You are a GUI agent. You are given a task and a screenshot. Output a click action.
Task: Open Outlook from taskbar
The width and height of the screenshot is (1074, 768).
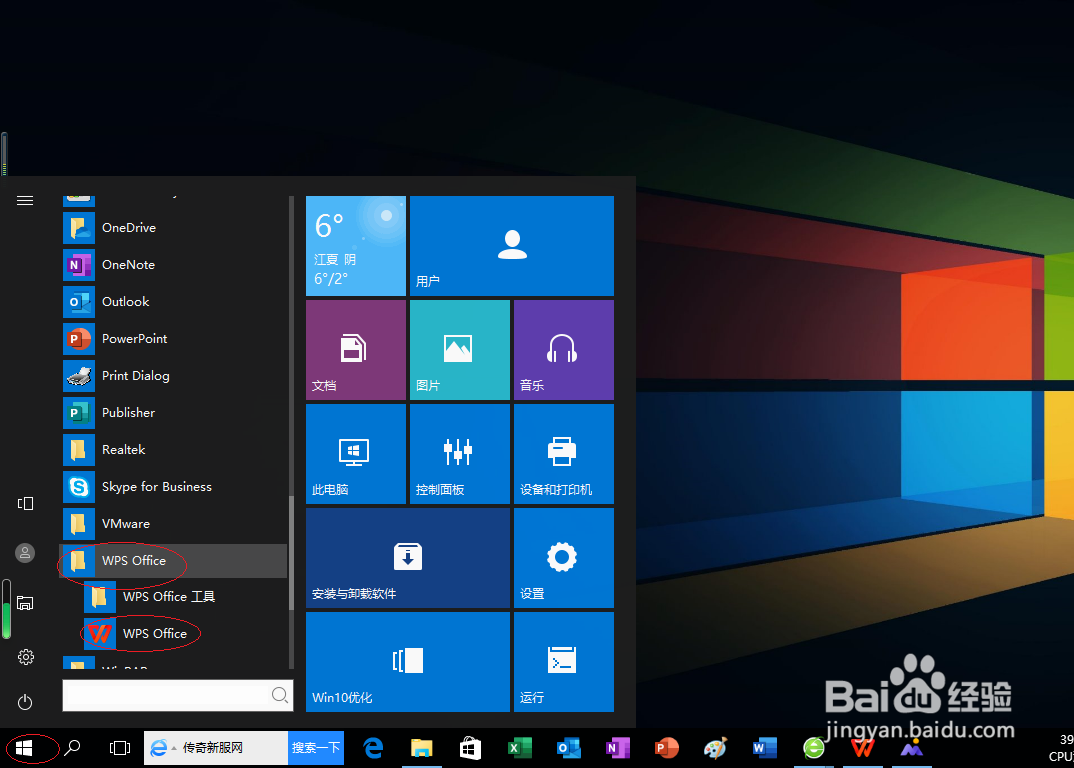pyautogui.click(x=569, y=748)
